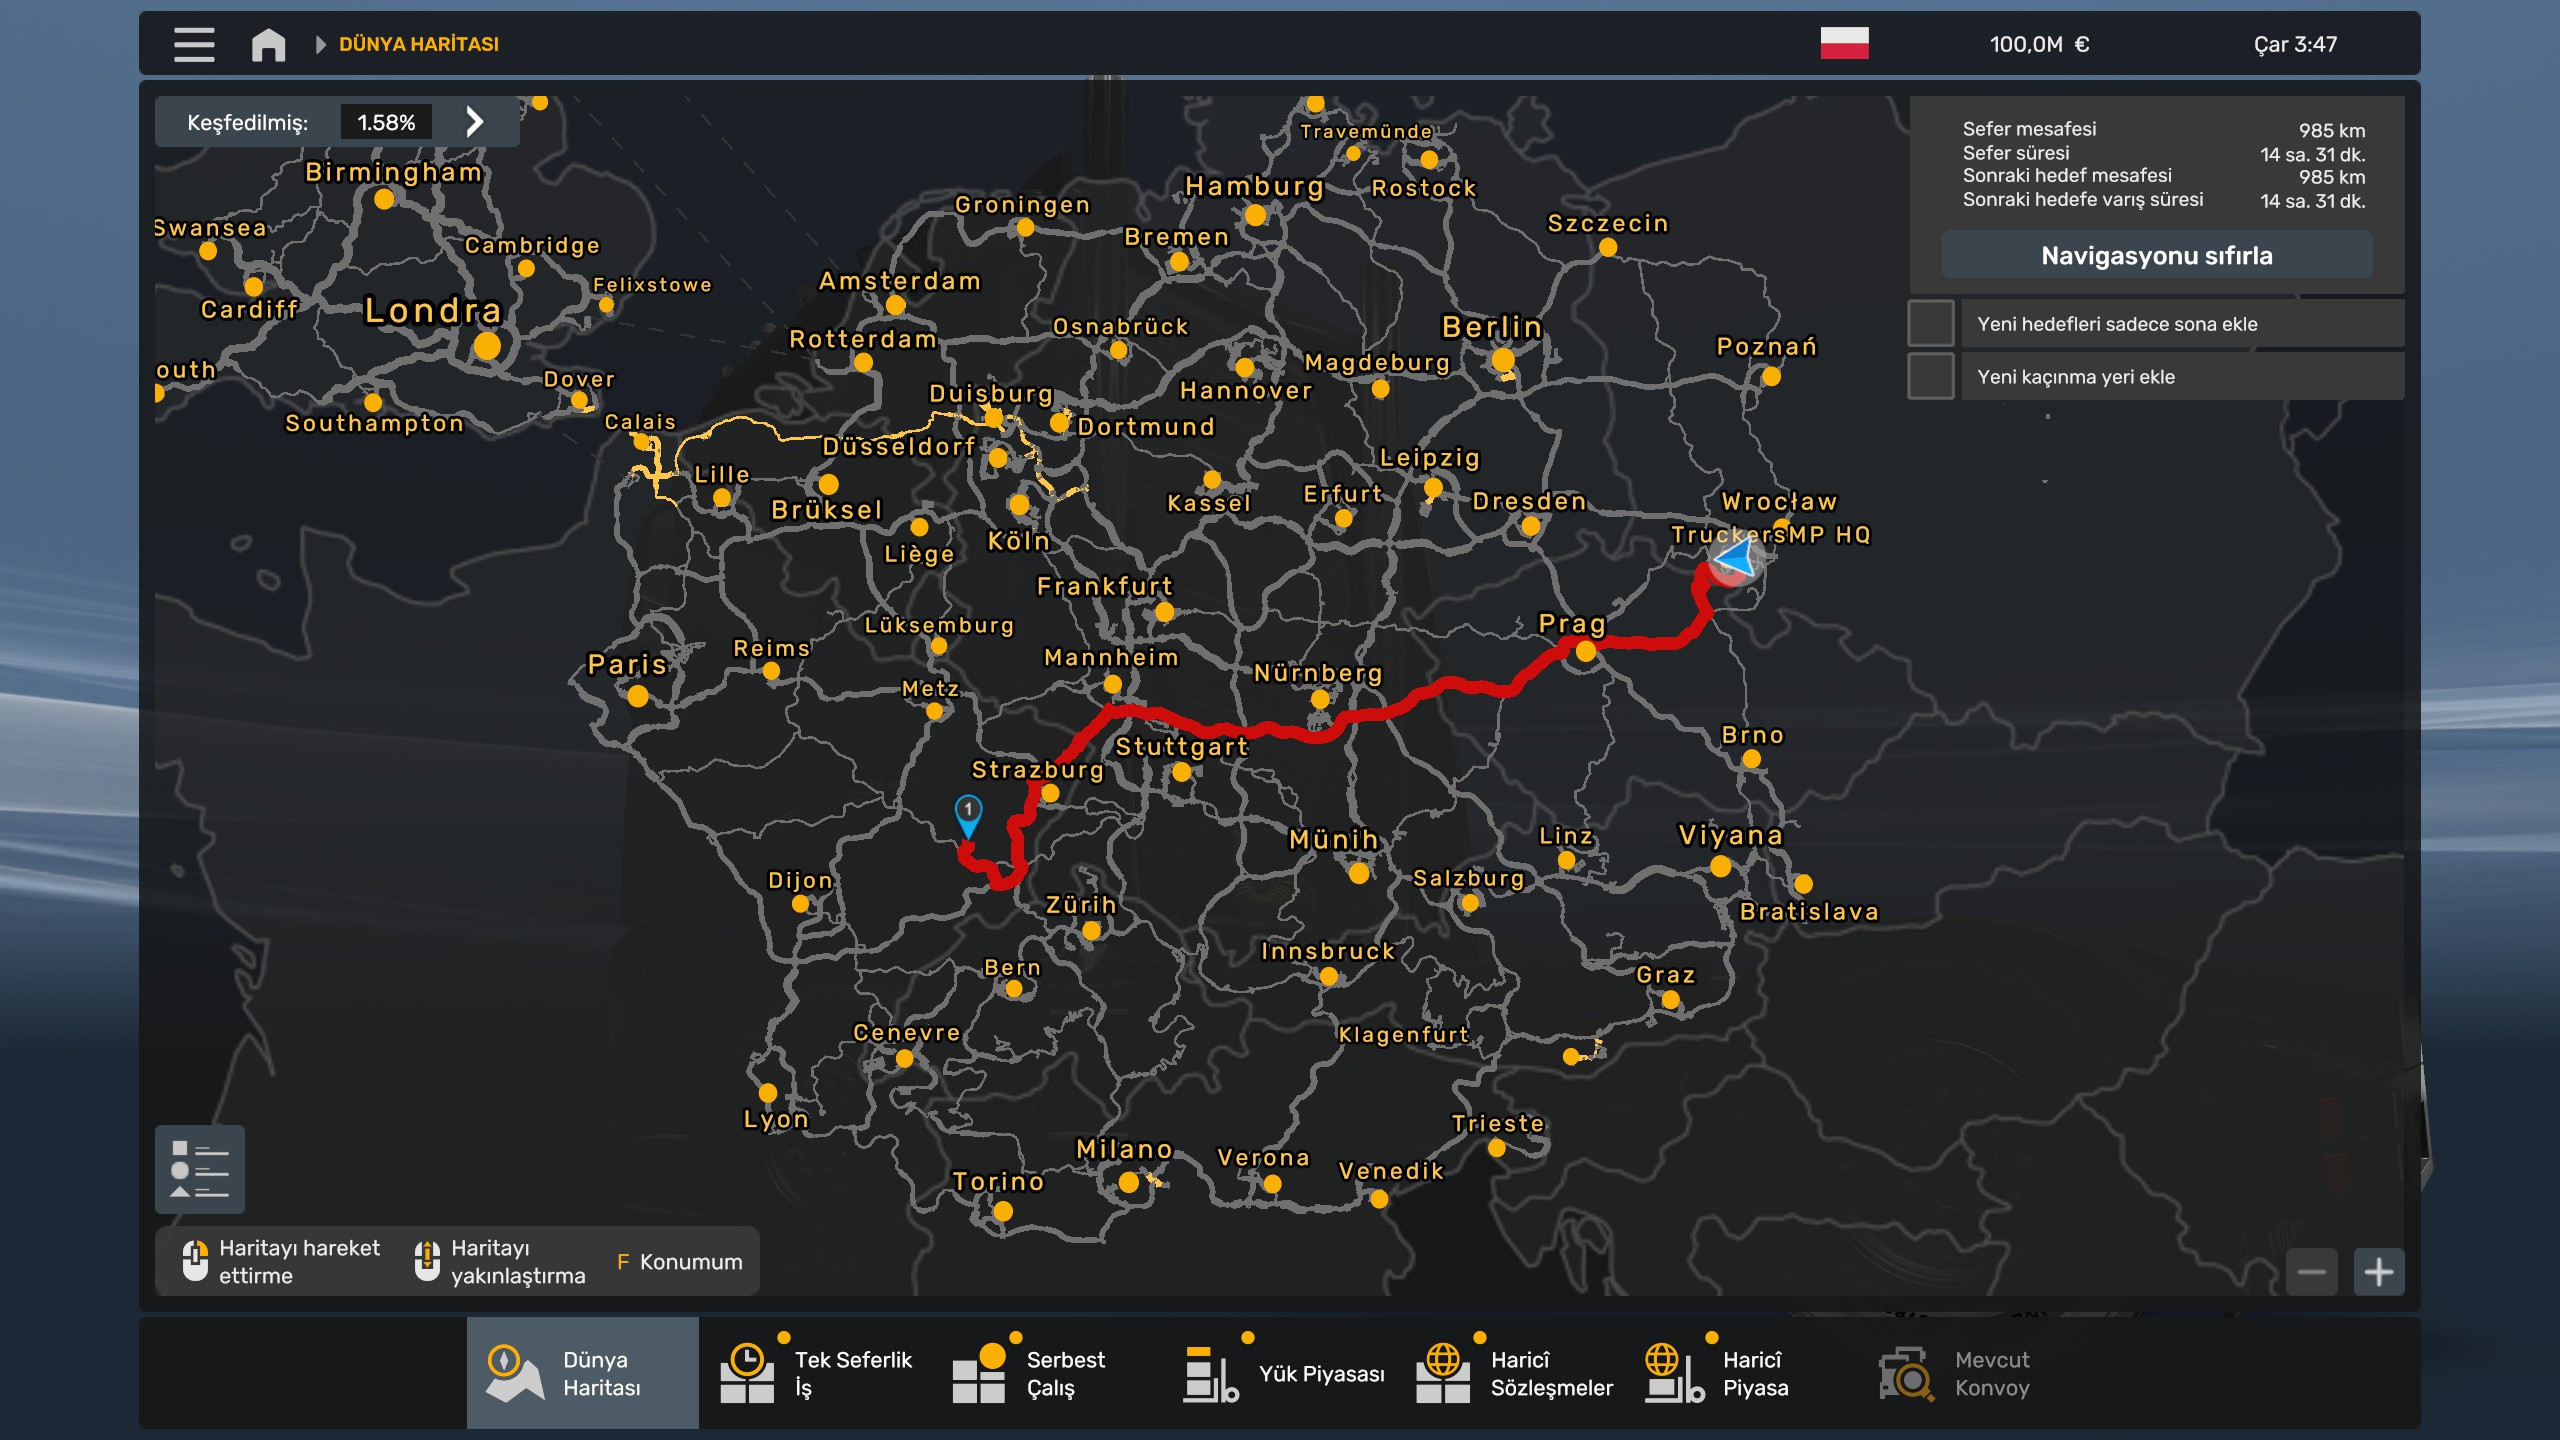
Task: Click the blue truck position arrow
Action: click(1738, 558)
